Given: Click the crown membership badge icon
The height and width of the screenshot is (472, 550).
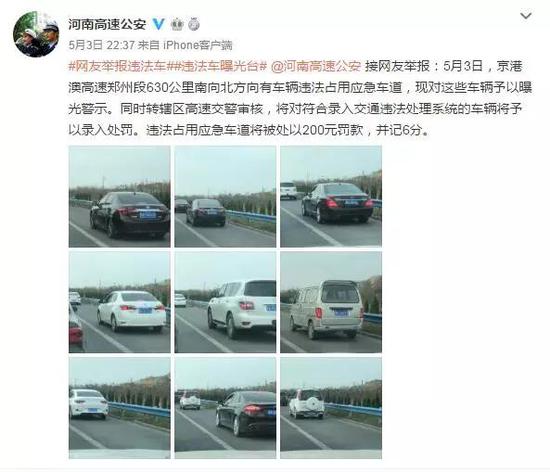Looking at the screenshot, I should coord(177,25).
